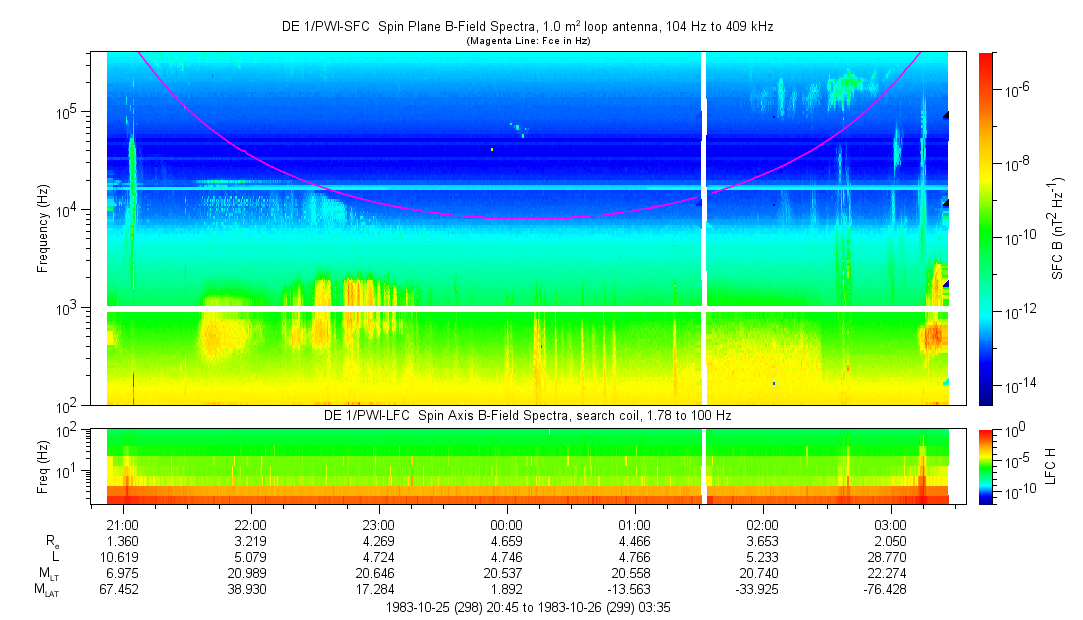
Task: Select the 21:00 time tick label
Action: tap(122, 524)
